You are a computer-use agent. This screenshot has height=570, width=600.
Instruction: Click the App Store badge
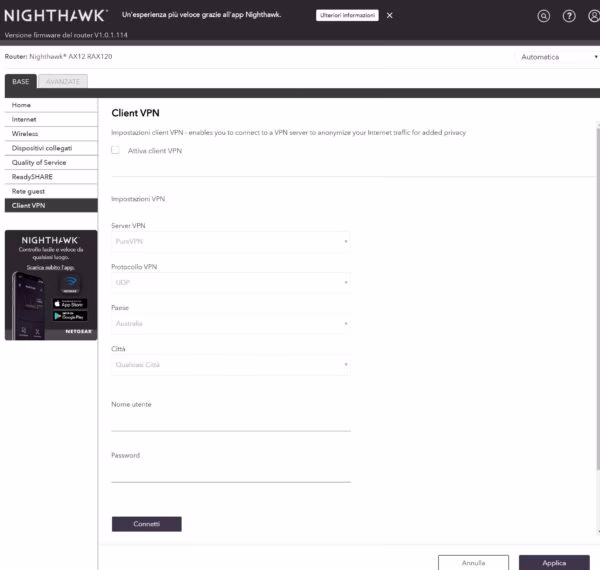[70, 304]
